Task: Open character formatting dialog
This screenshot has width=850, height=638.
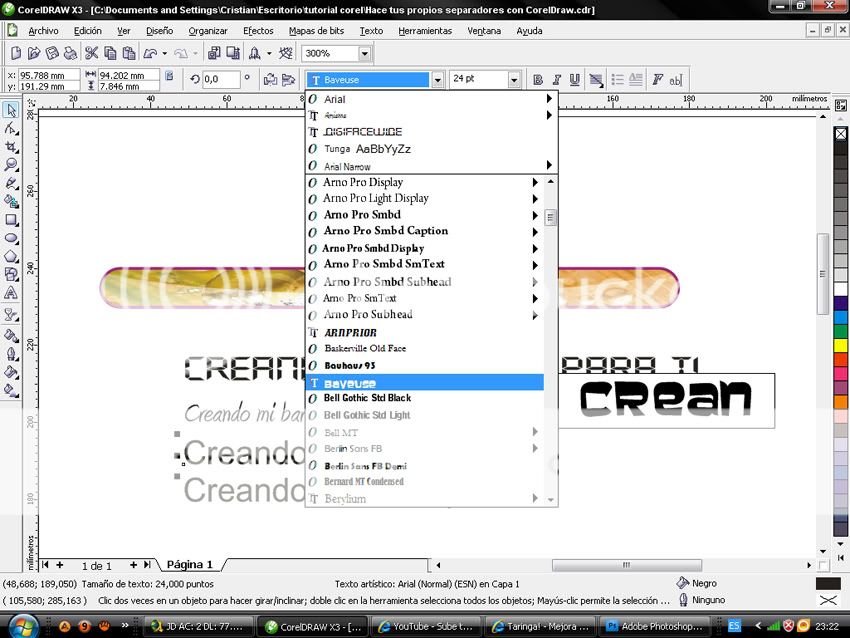Action: 657,80
